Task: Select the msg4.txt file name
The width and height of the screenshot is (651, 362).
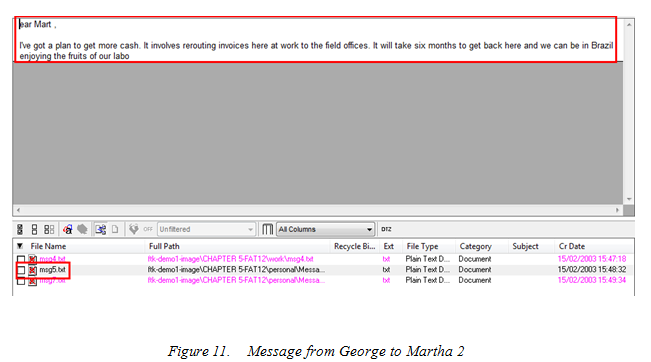Action: pyautogui.click(x=52, y=259)
